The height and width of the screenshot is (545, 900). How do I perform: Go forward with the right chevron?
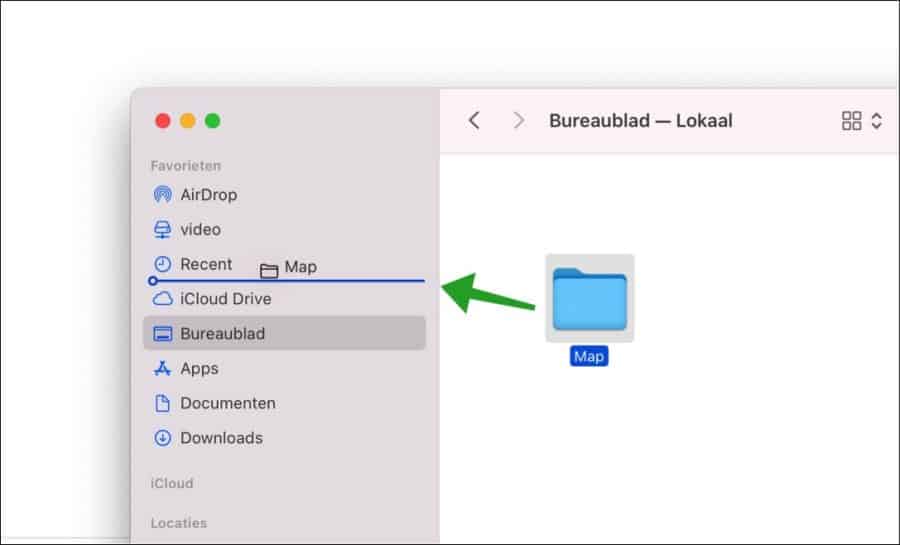tap(519, 120)
